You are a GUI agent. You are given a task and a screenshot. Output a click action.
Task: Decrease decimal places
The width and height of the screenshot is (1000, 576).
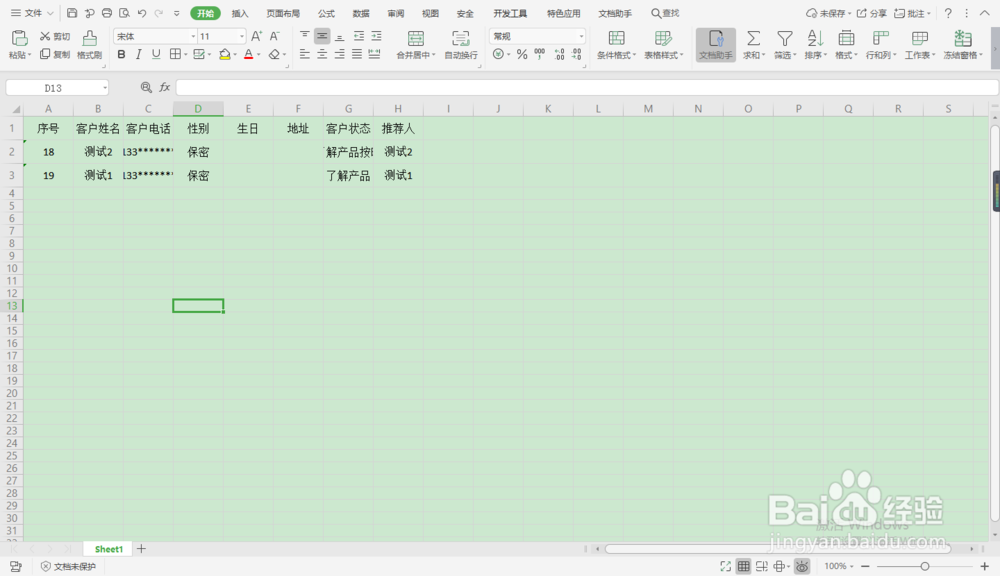(576, 54)
